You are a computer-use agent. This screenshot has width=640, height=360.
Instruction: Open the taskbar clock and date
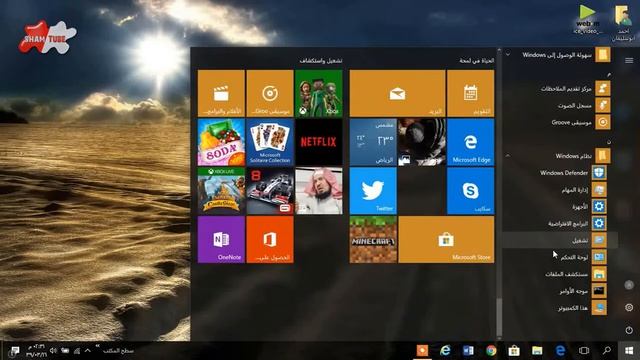point(36,351)
